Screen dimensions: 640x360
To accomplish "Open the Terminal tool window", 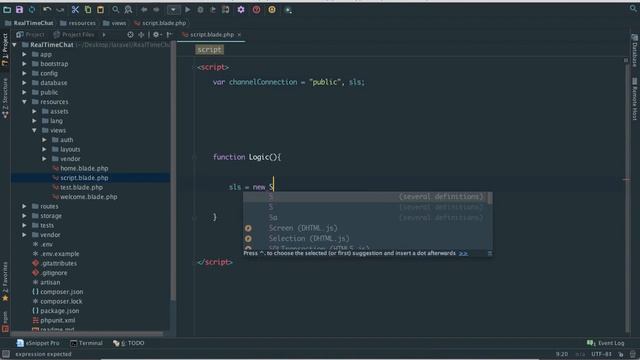I will (x=87, y=343).
